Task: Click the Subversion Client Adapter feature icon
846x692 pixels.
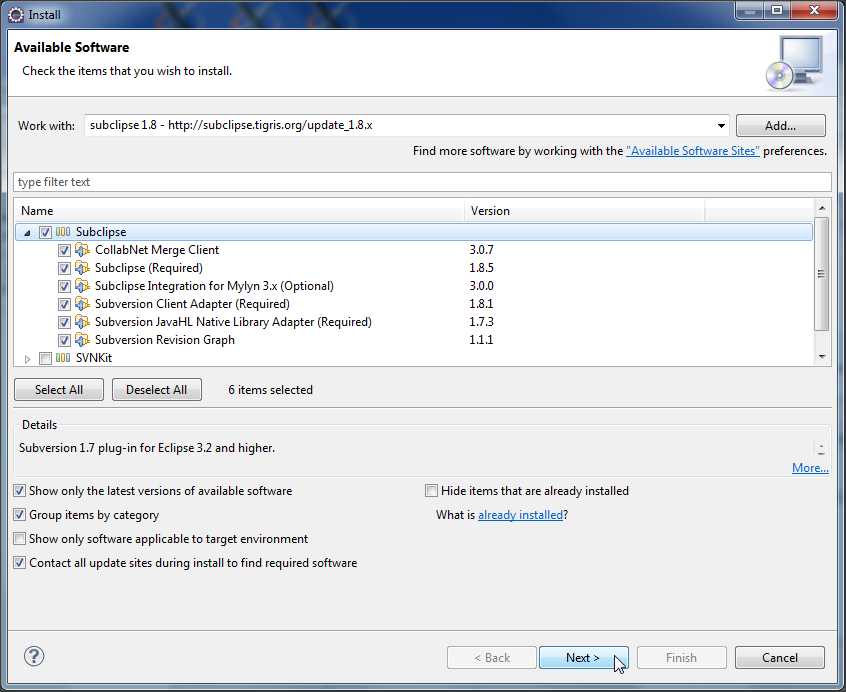Action: click(82, 304)
